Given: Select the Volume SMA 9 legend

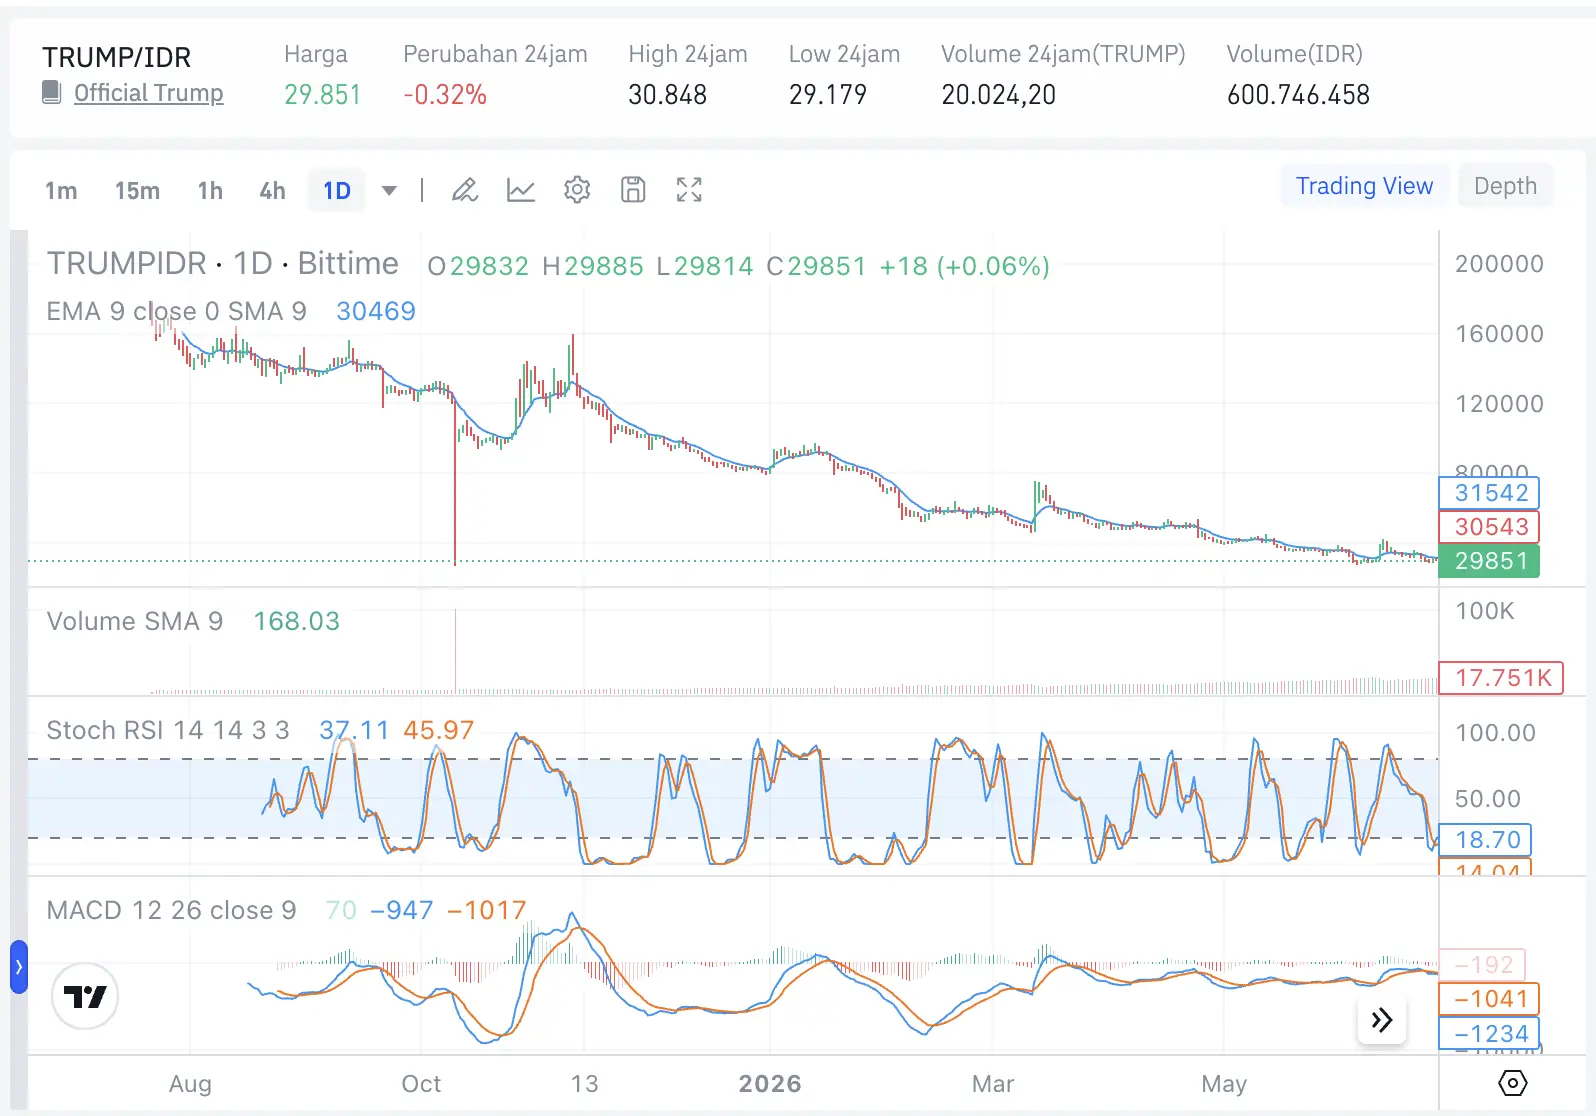Looking at the screenshot, I should pyautogui.click(x=135, y=621).
